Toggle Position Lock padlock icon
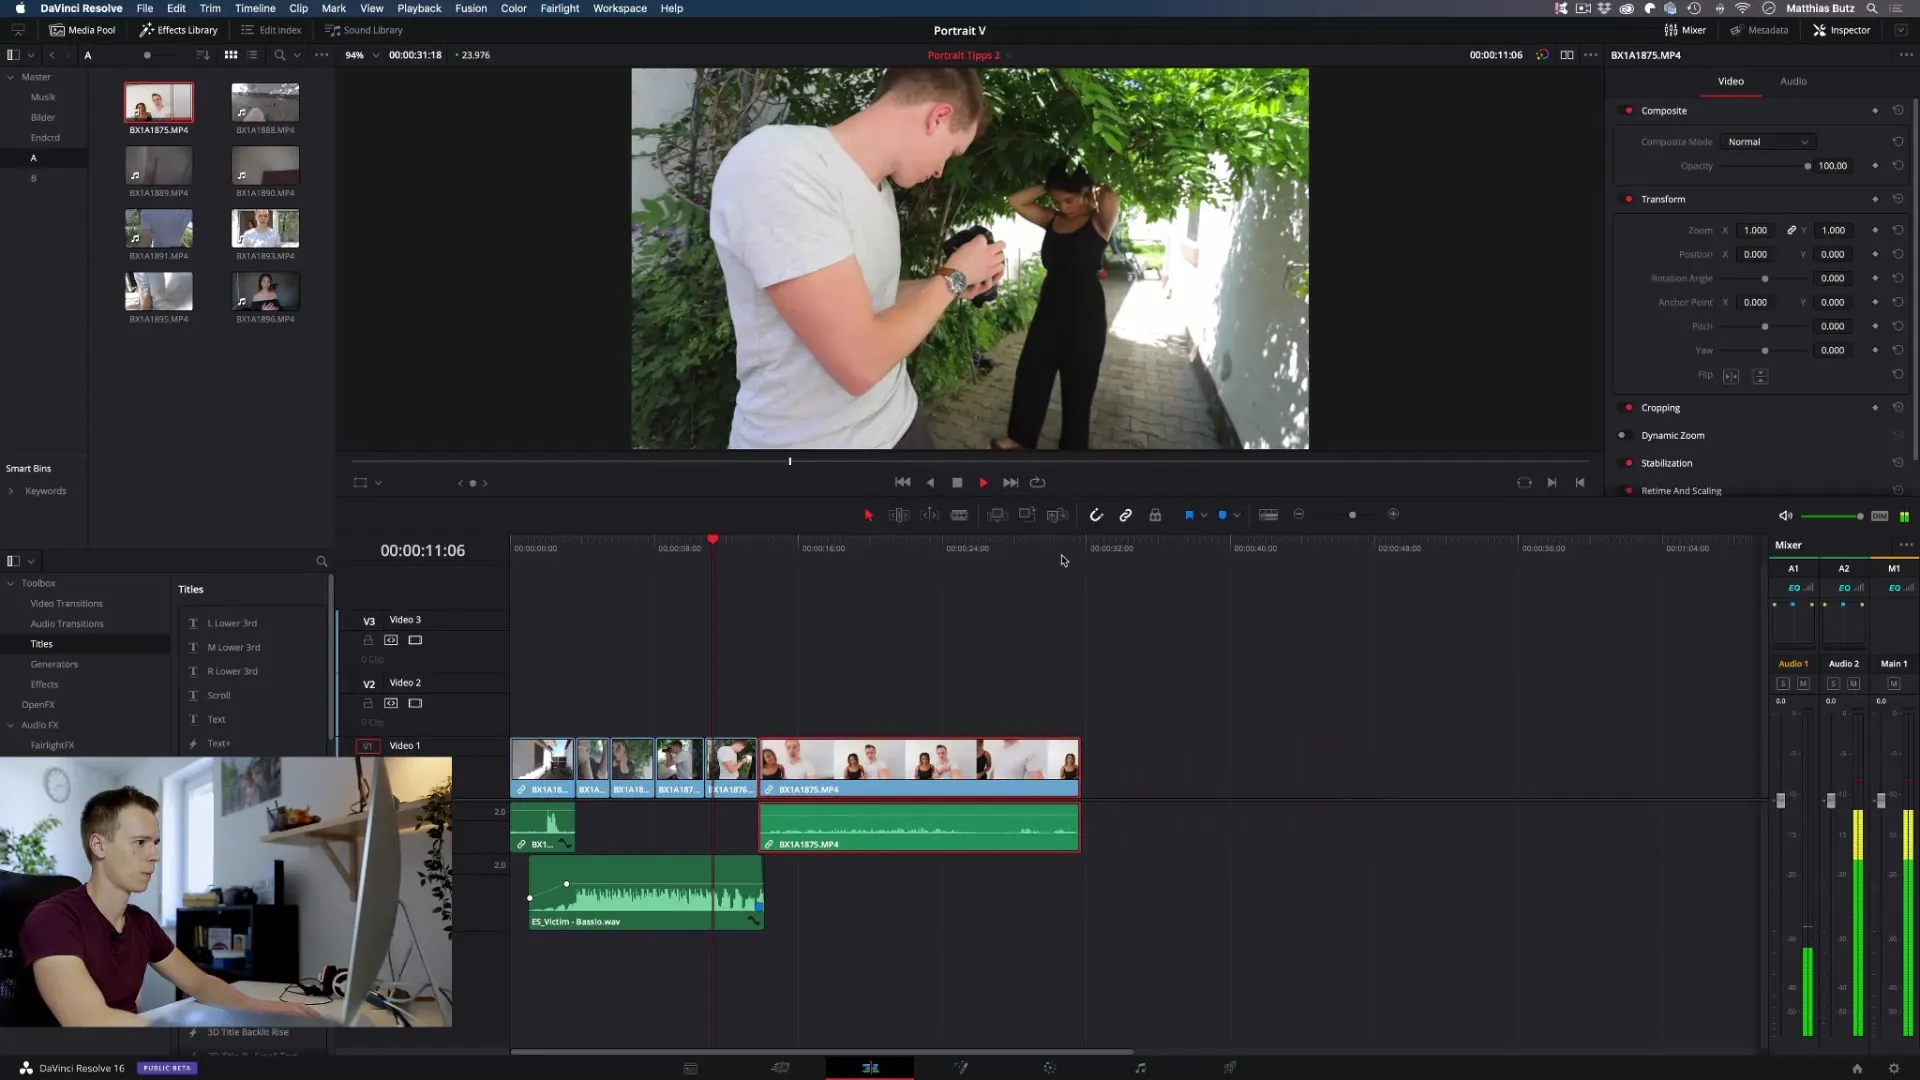This screenshot has width=1920, height=1080. point(1155,515)
